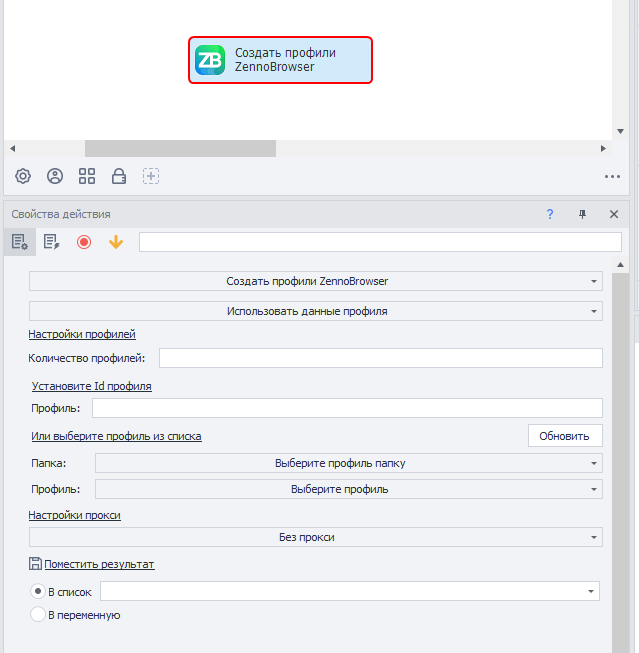Screen dimensions: 639x653
Task: Select the Создать профили ZennoBrowser action block
Action: tap(280, 60)
